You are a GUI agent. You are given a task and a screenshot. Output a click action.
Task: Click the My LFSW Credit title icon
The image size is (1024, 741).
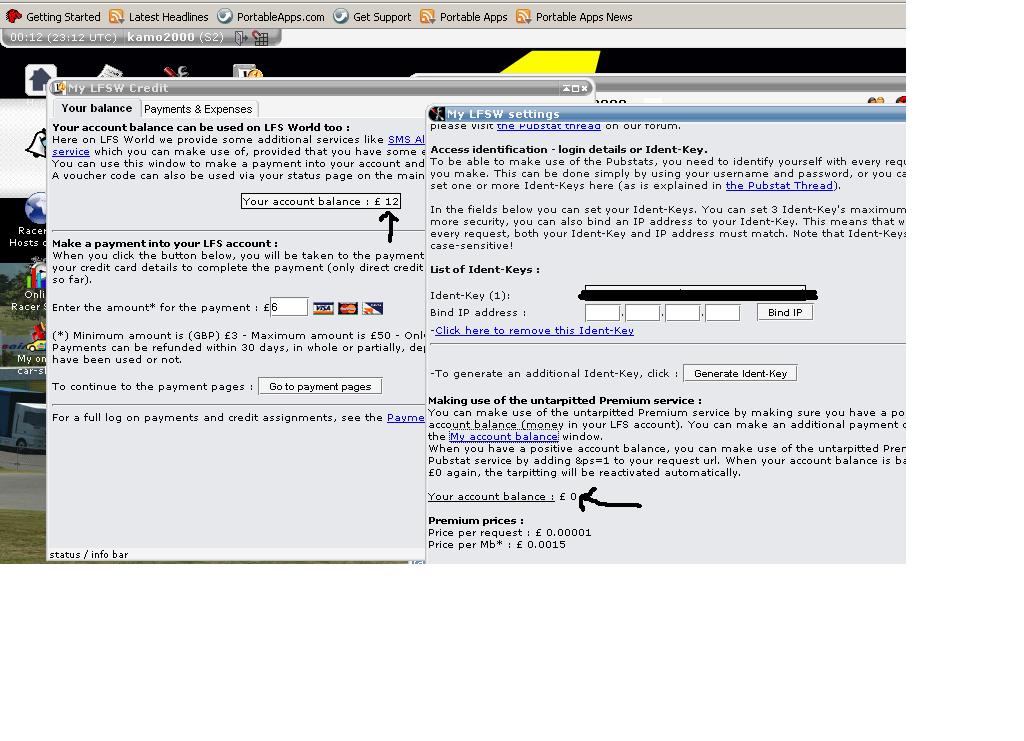tap(59, 87)
